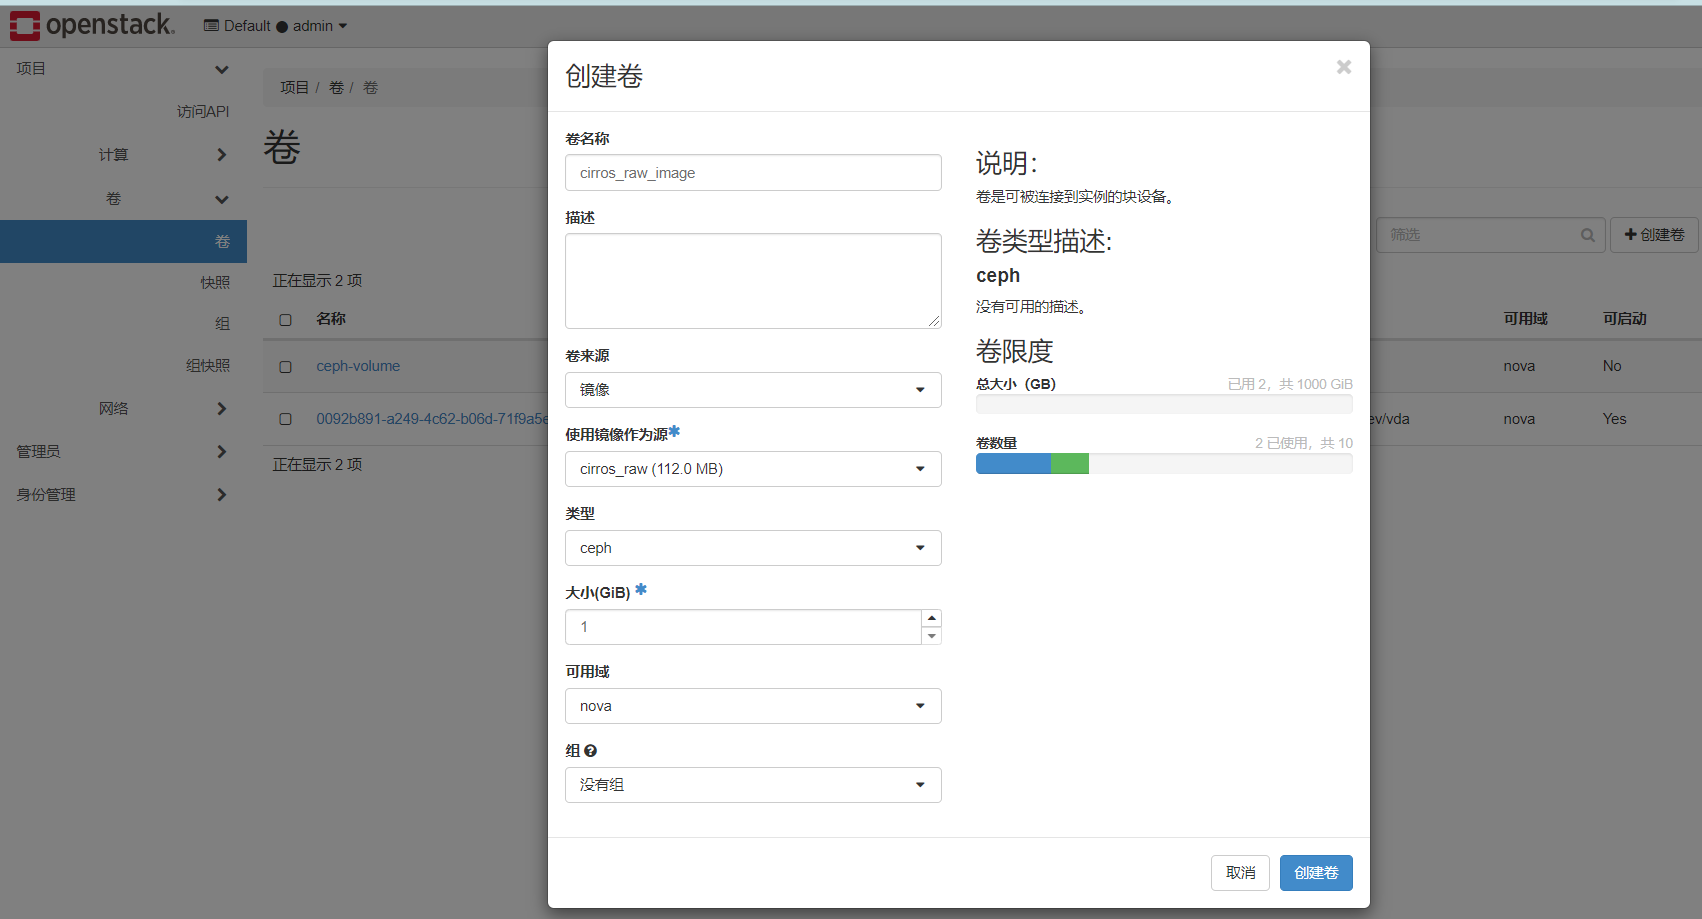Viewport: 1702px width, 919px height.
Task: Open 快照 in the sidebar
Action: 215,282
